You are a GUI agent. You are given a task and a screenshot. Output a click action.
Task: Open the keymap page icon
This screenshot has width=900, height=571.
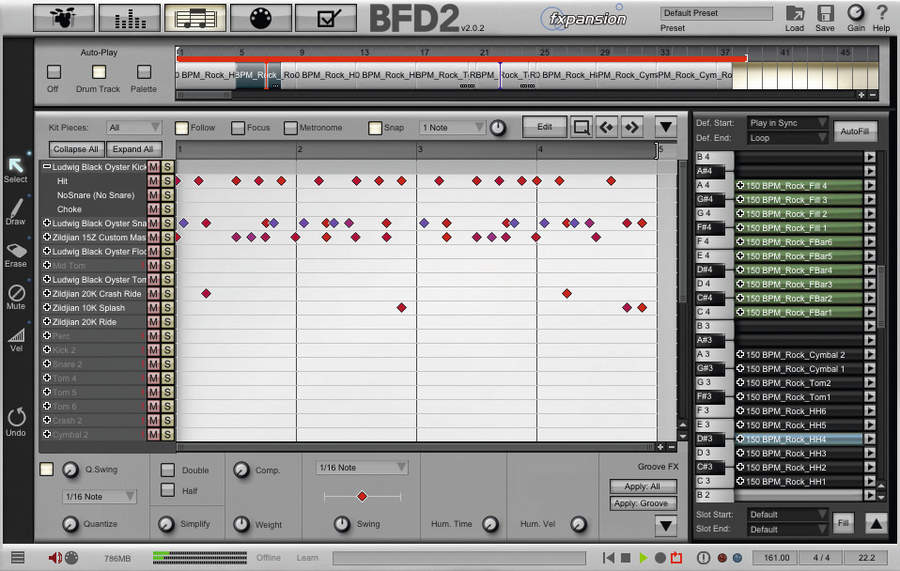point(260,18)
